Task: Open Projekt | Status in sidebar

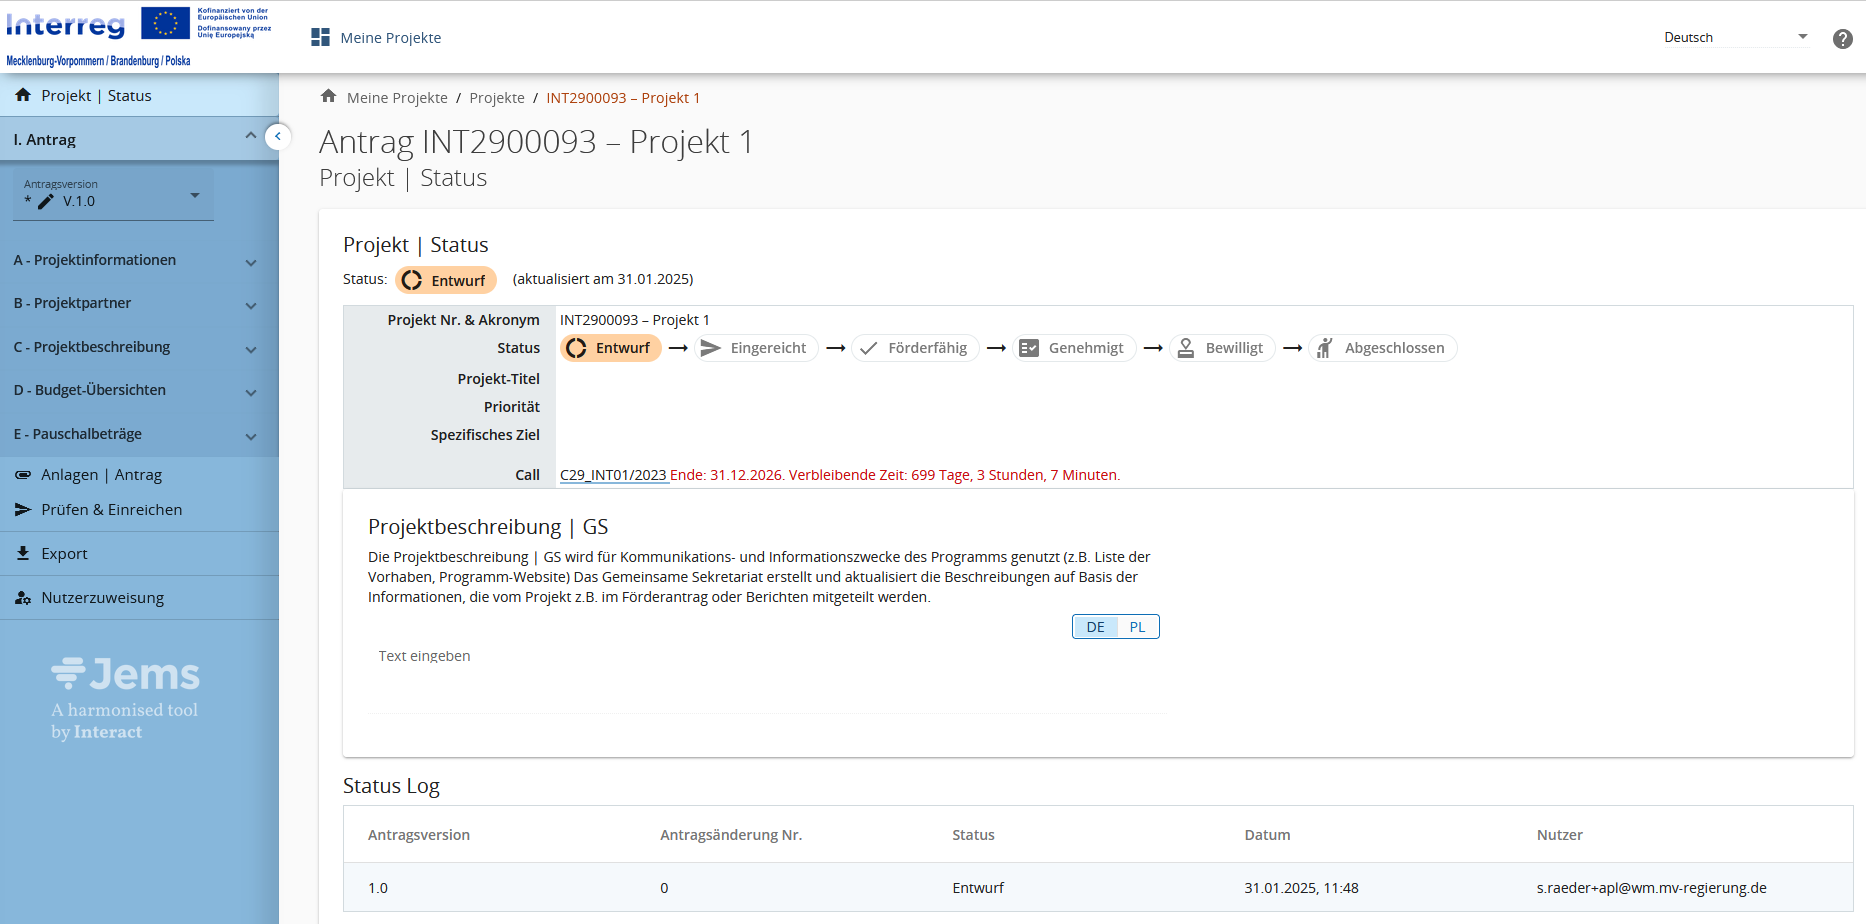Action: point(96,96)
